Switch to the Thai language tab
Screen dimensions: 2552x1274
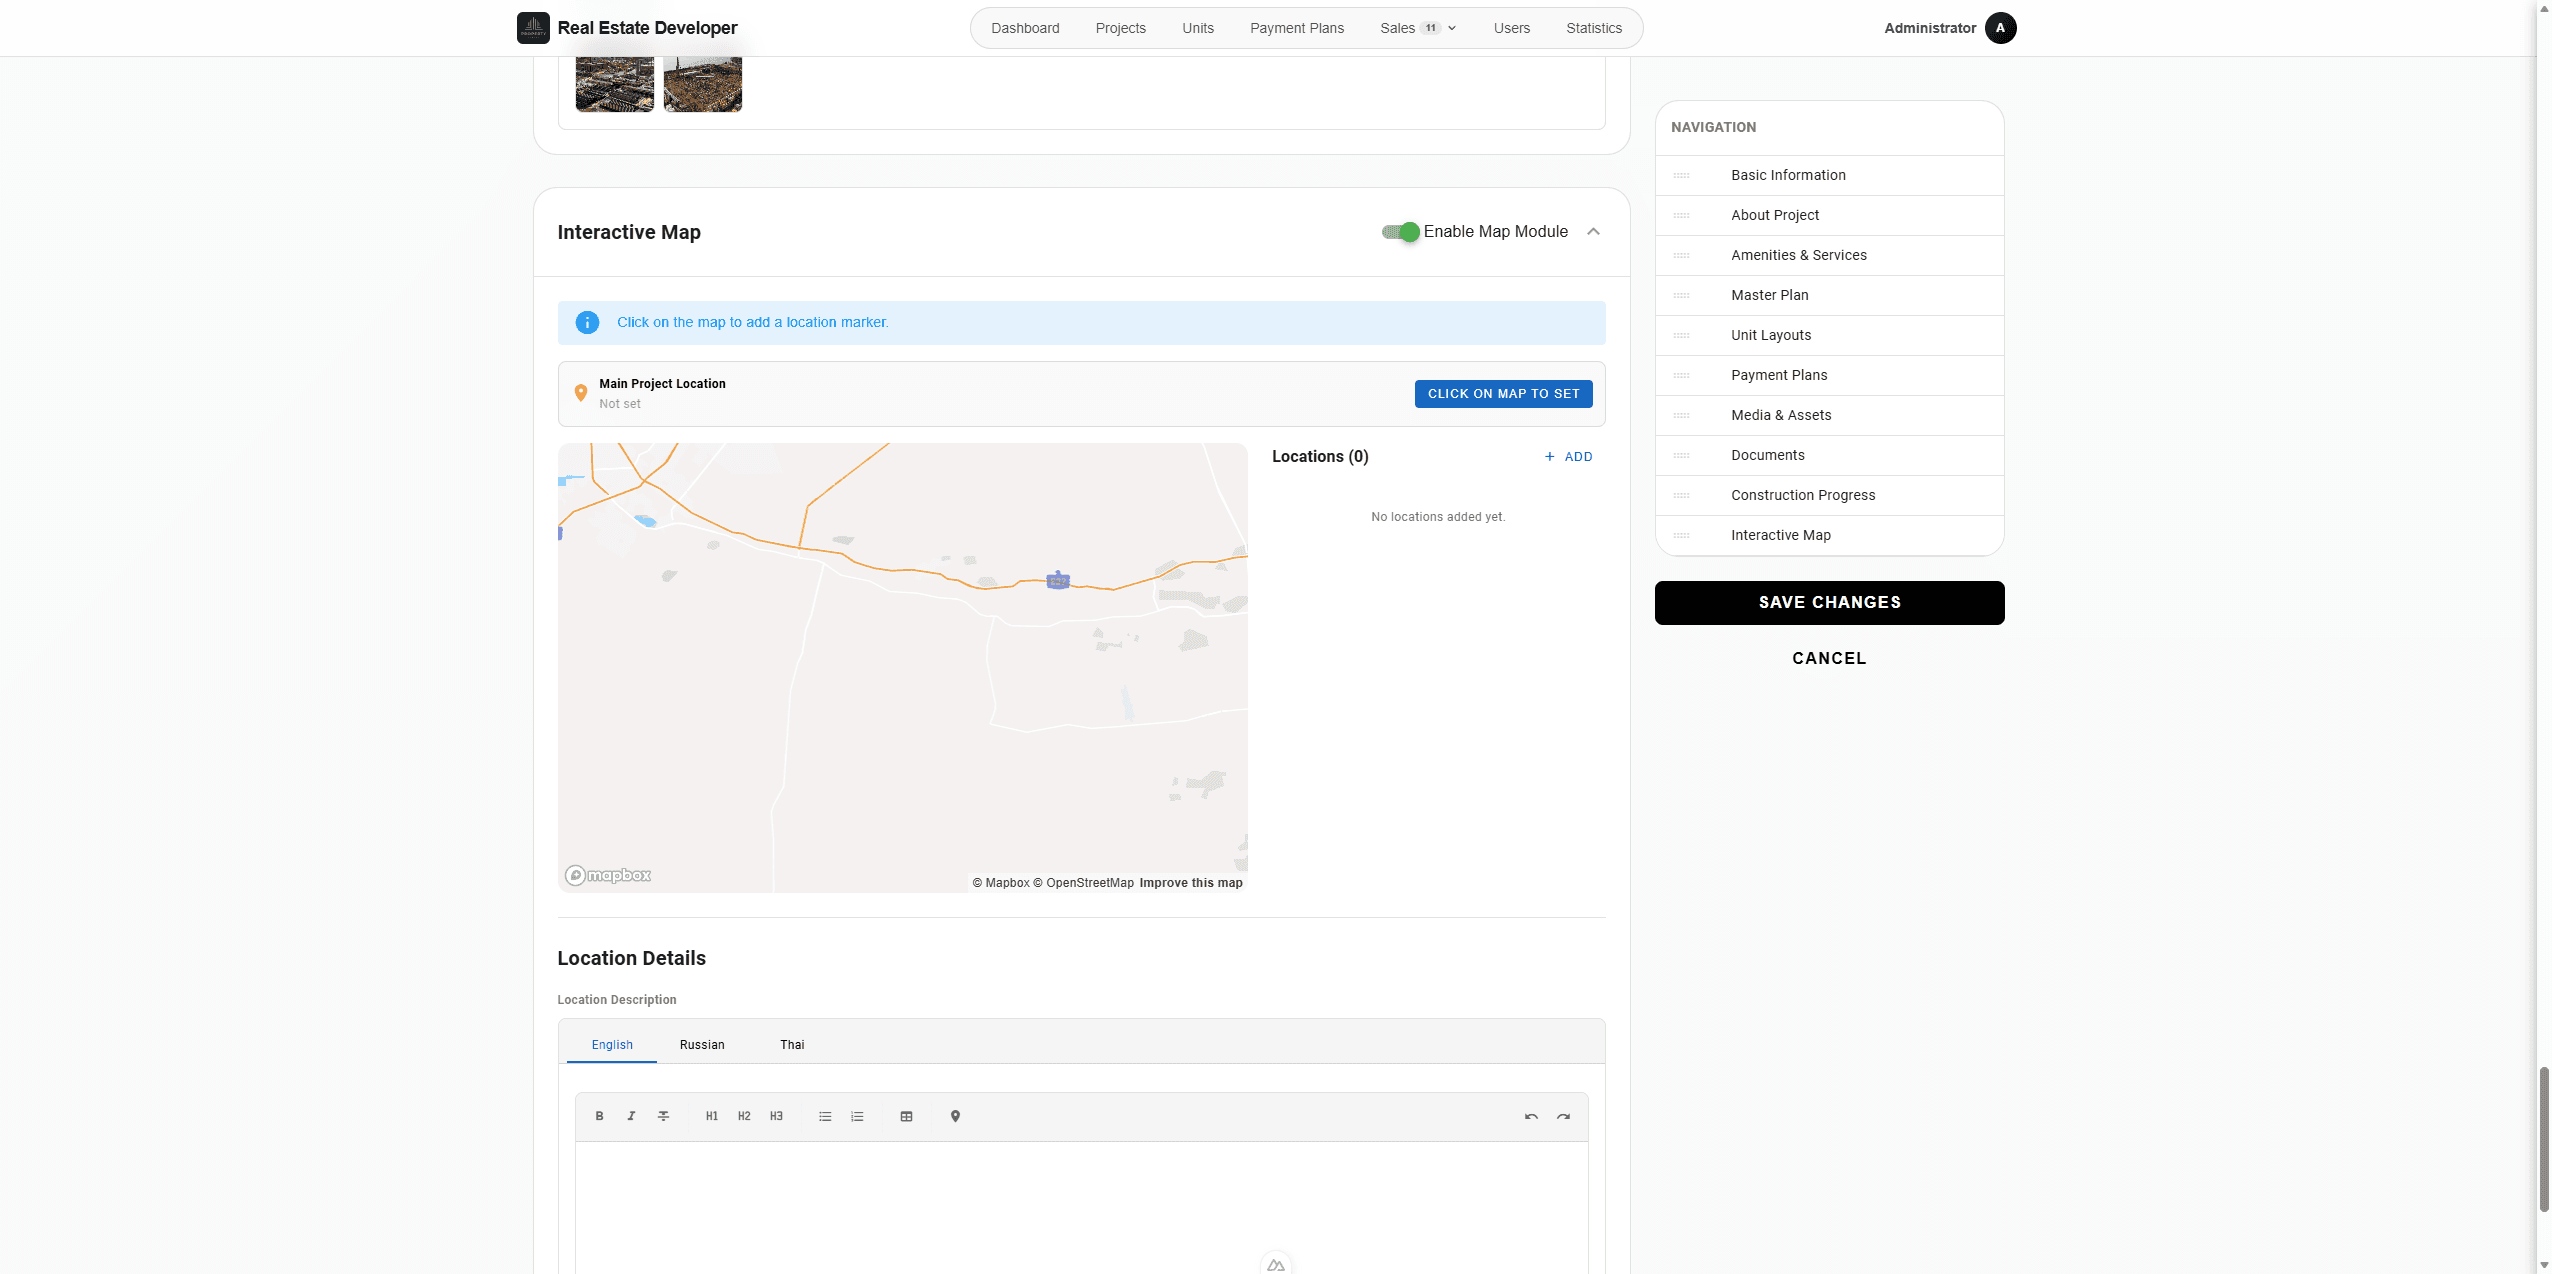click(792, 1044)
